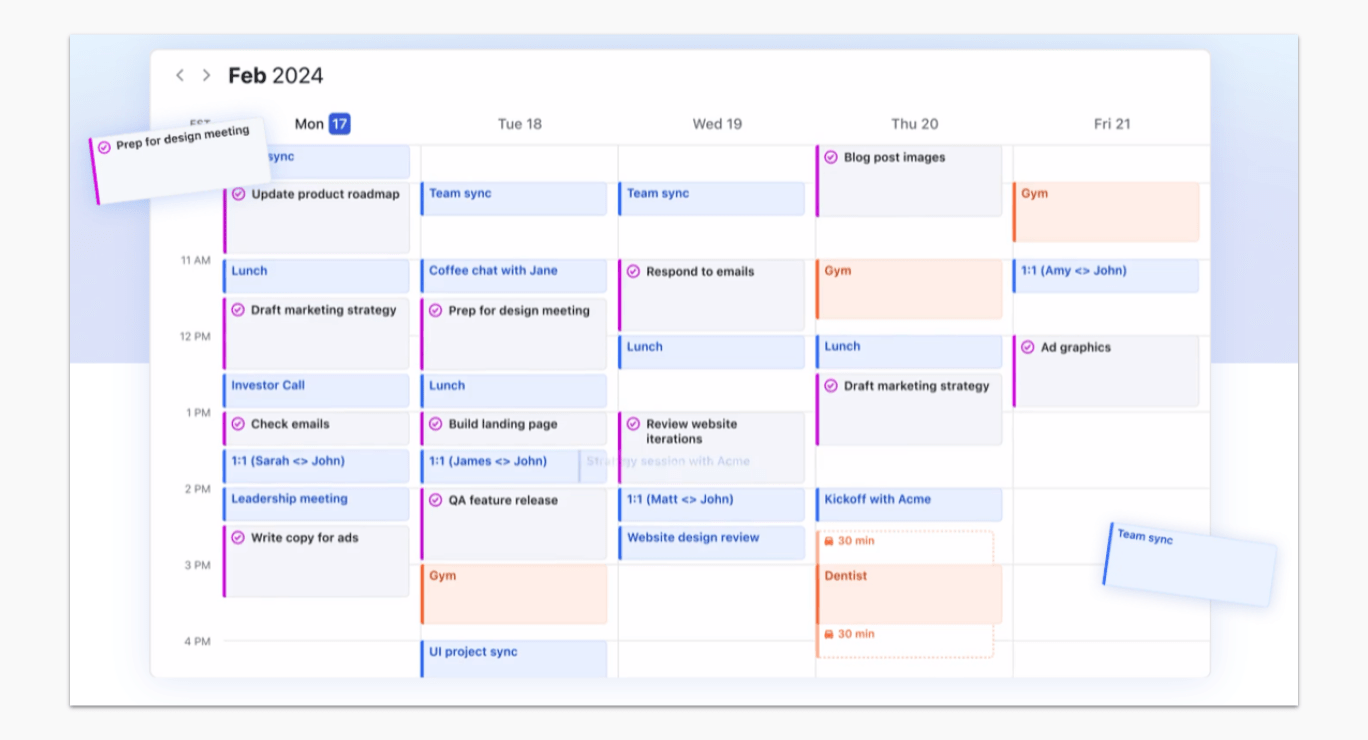Toggle completion of 'QA feature release' task
The image size is (1368, 740).
click(x=436, y=500)
